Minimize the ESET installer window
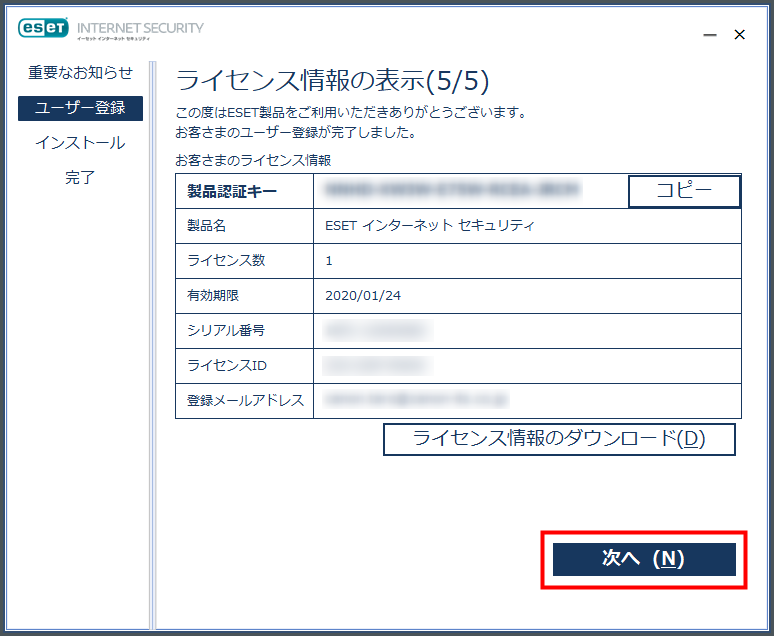 710,35
